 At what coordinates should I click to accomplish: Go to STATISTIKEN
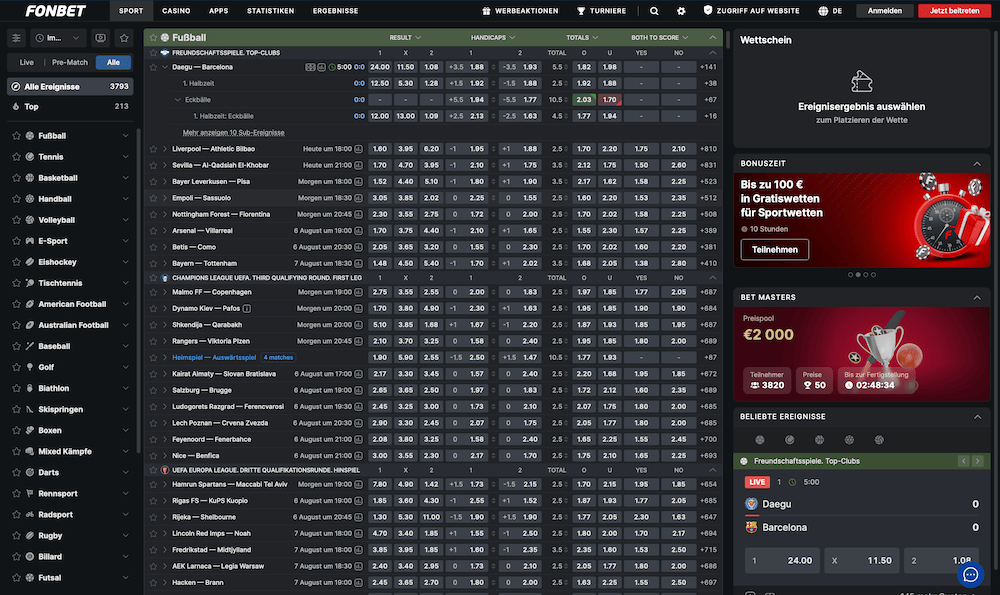tap(270, 11)
